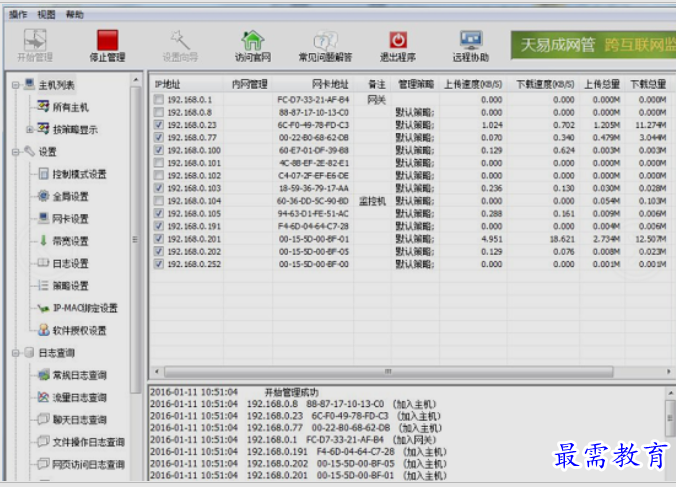
Task: Open the 网页访问日志查询 icon
Action: tap(43, 464)
